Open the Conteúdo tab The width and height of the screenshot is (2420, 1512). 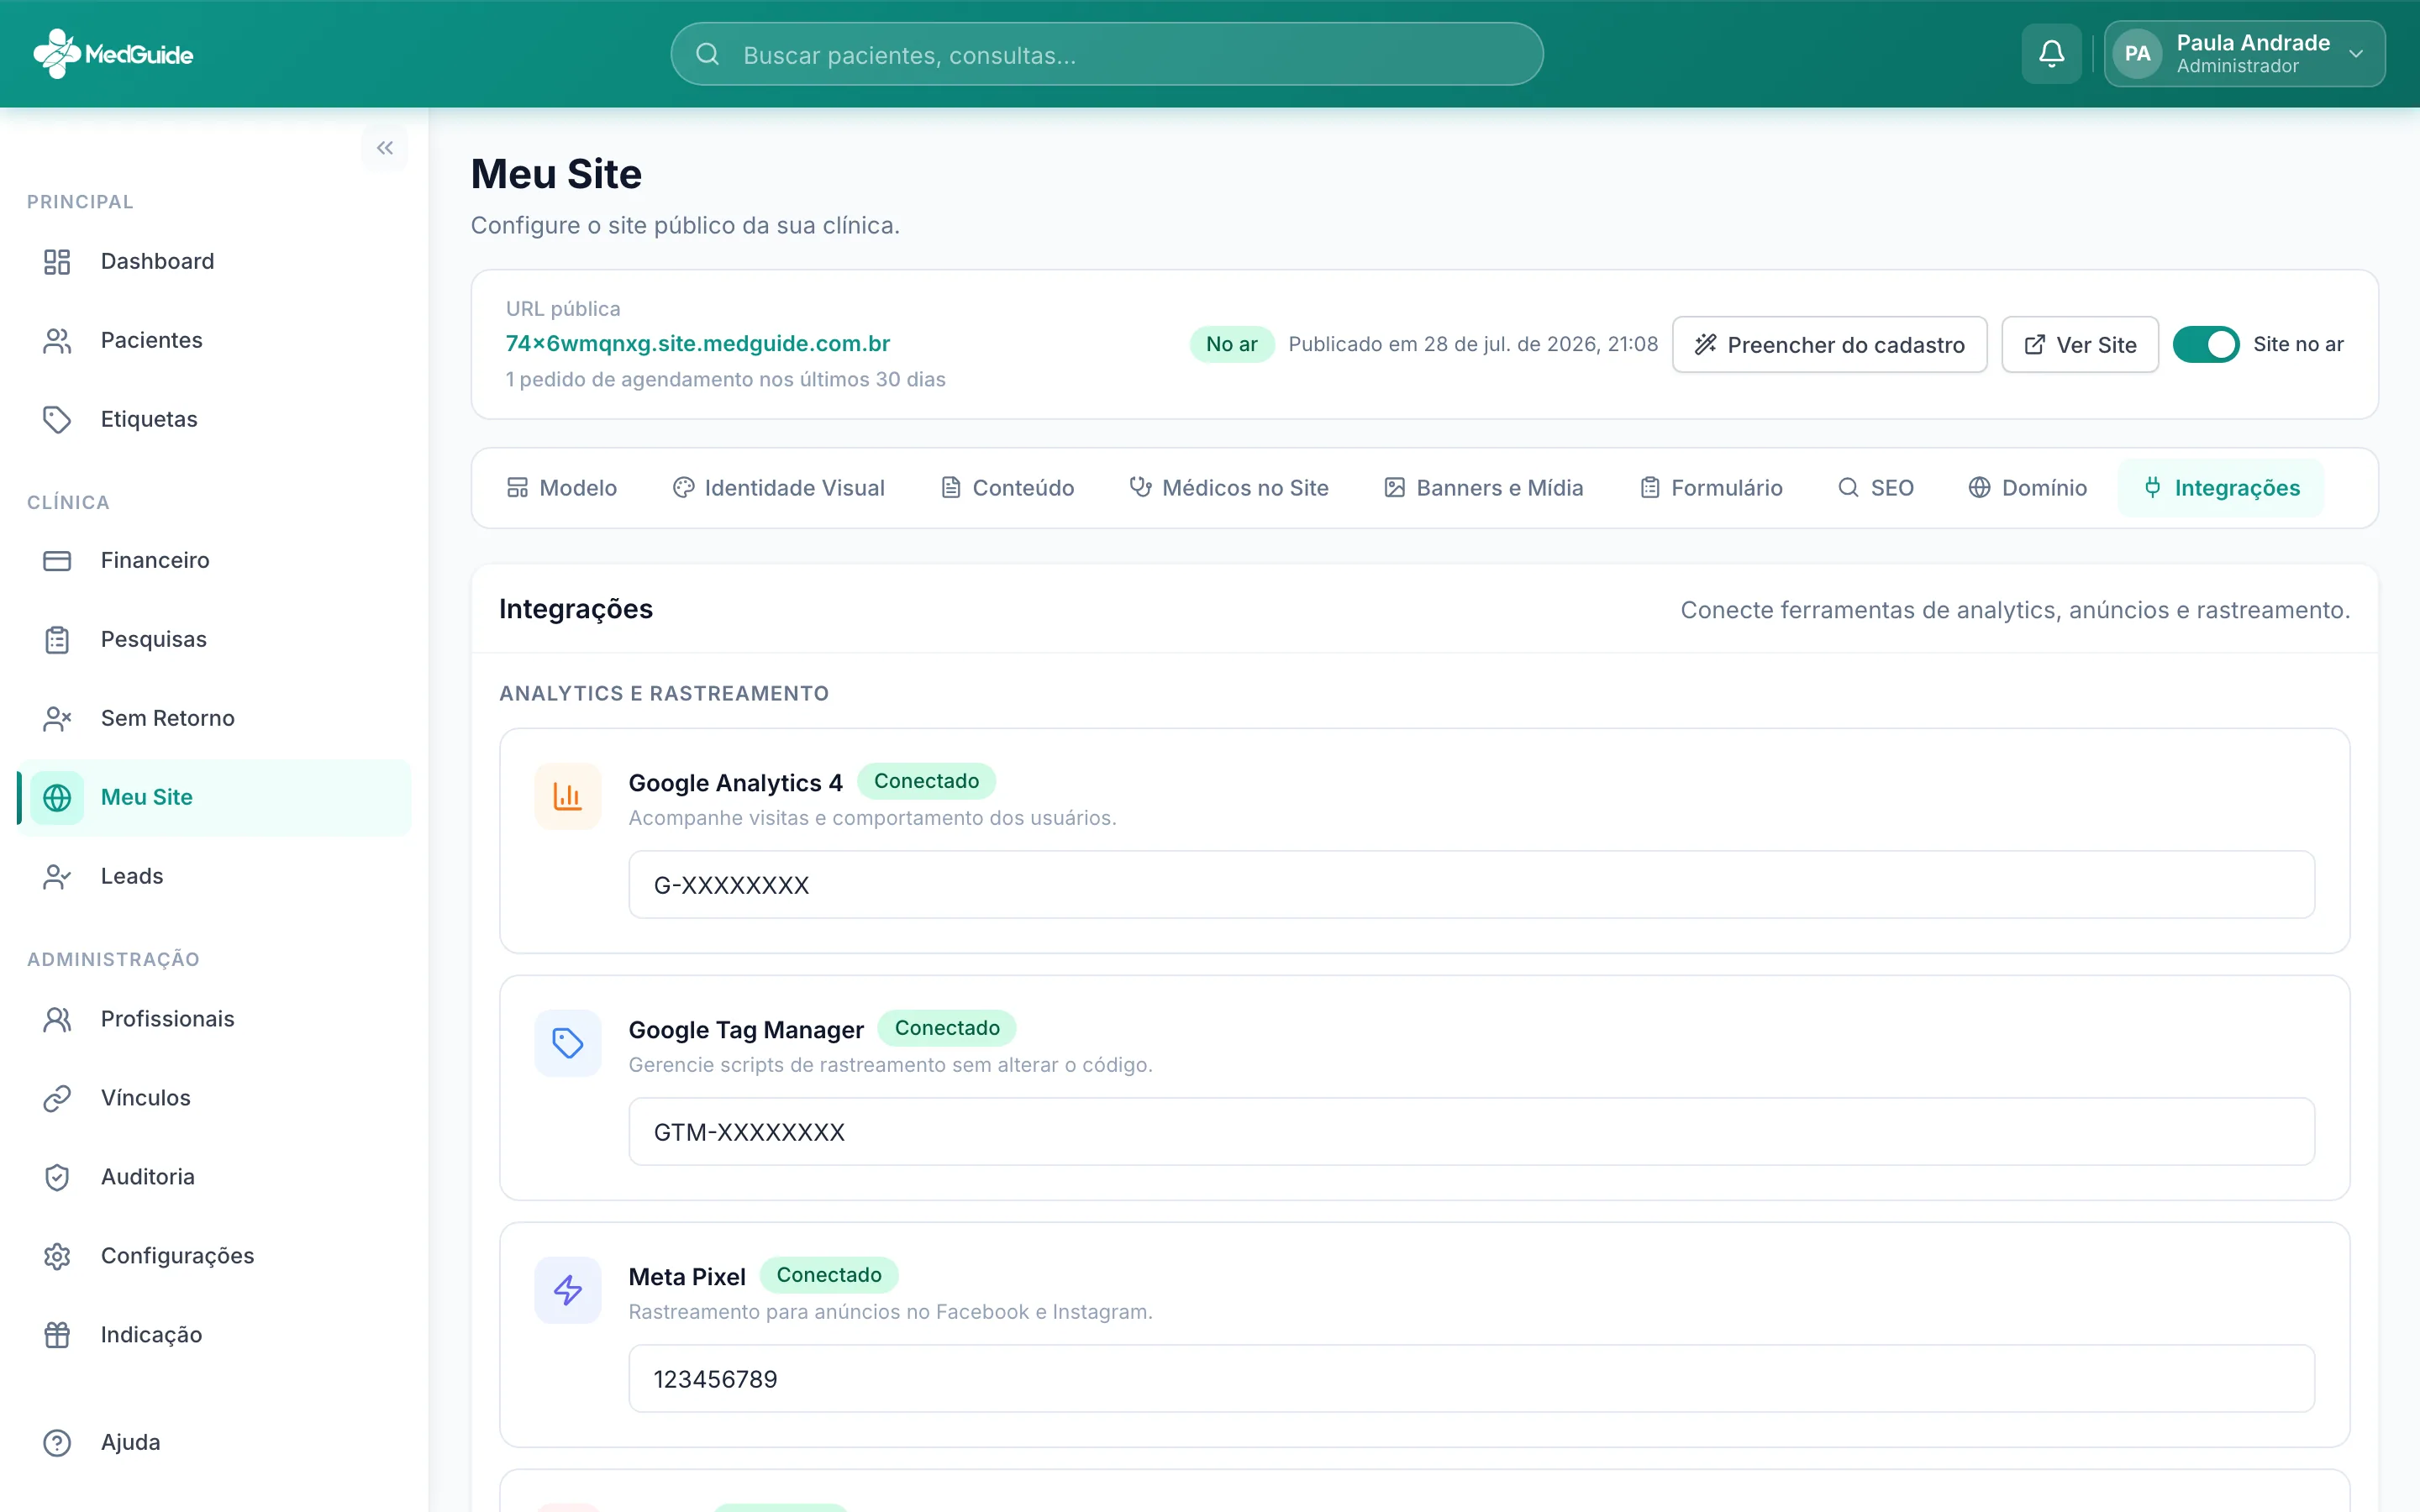pyautogui.click(x=1008, y=488)
